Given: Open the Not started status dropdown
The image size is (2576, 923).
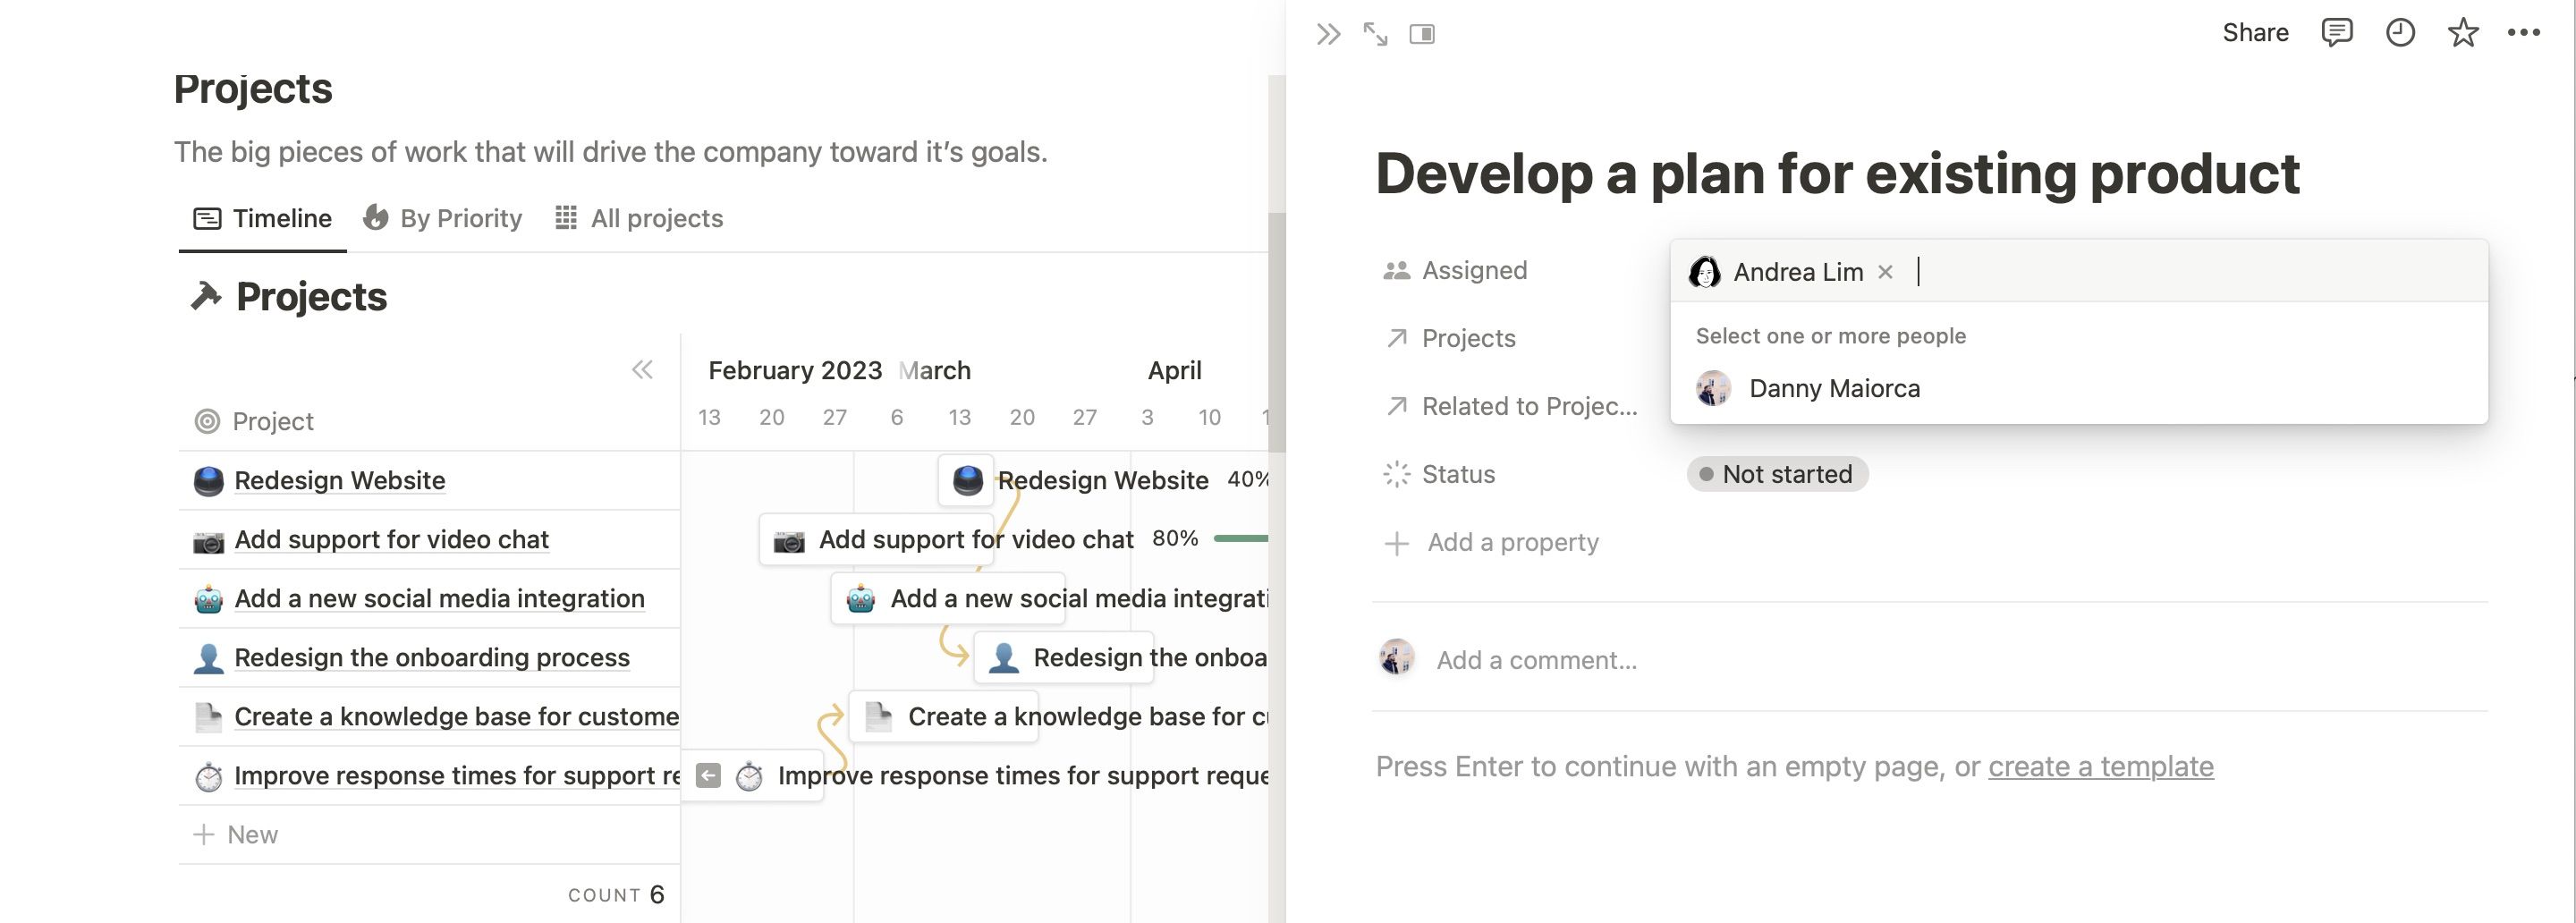Looking at the screenshot, I should click(1777, 475).
